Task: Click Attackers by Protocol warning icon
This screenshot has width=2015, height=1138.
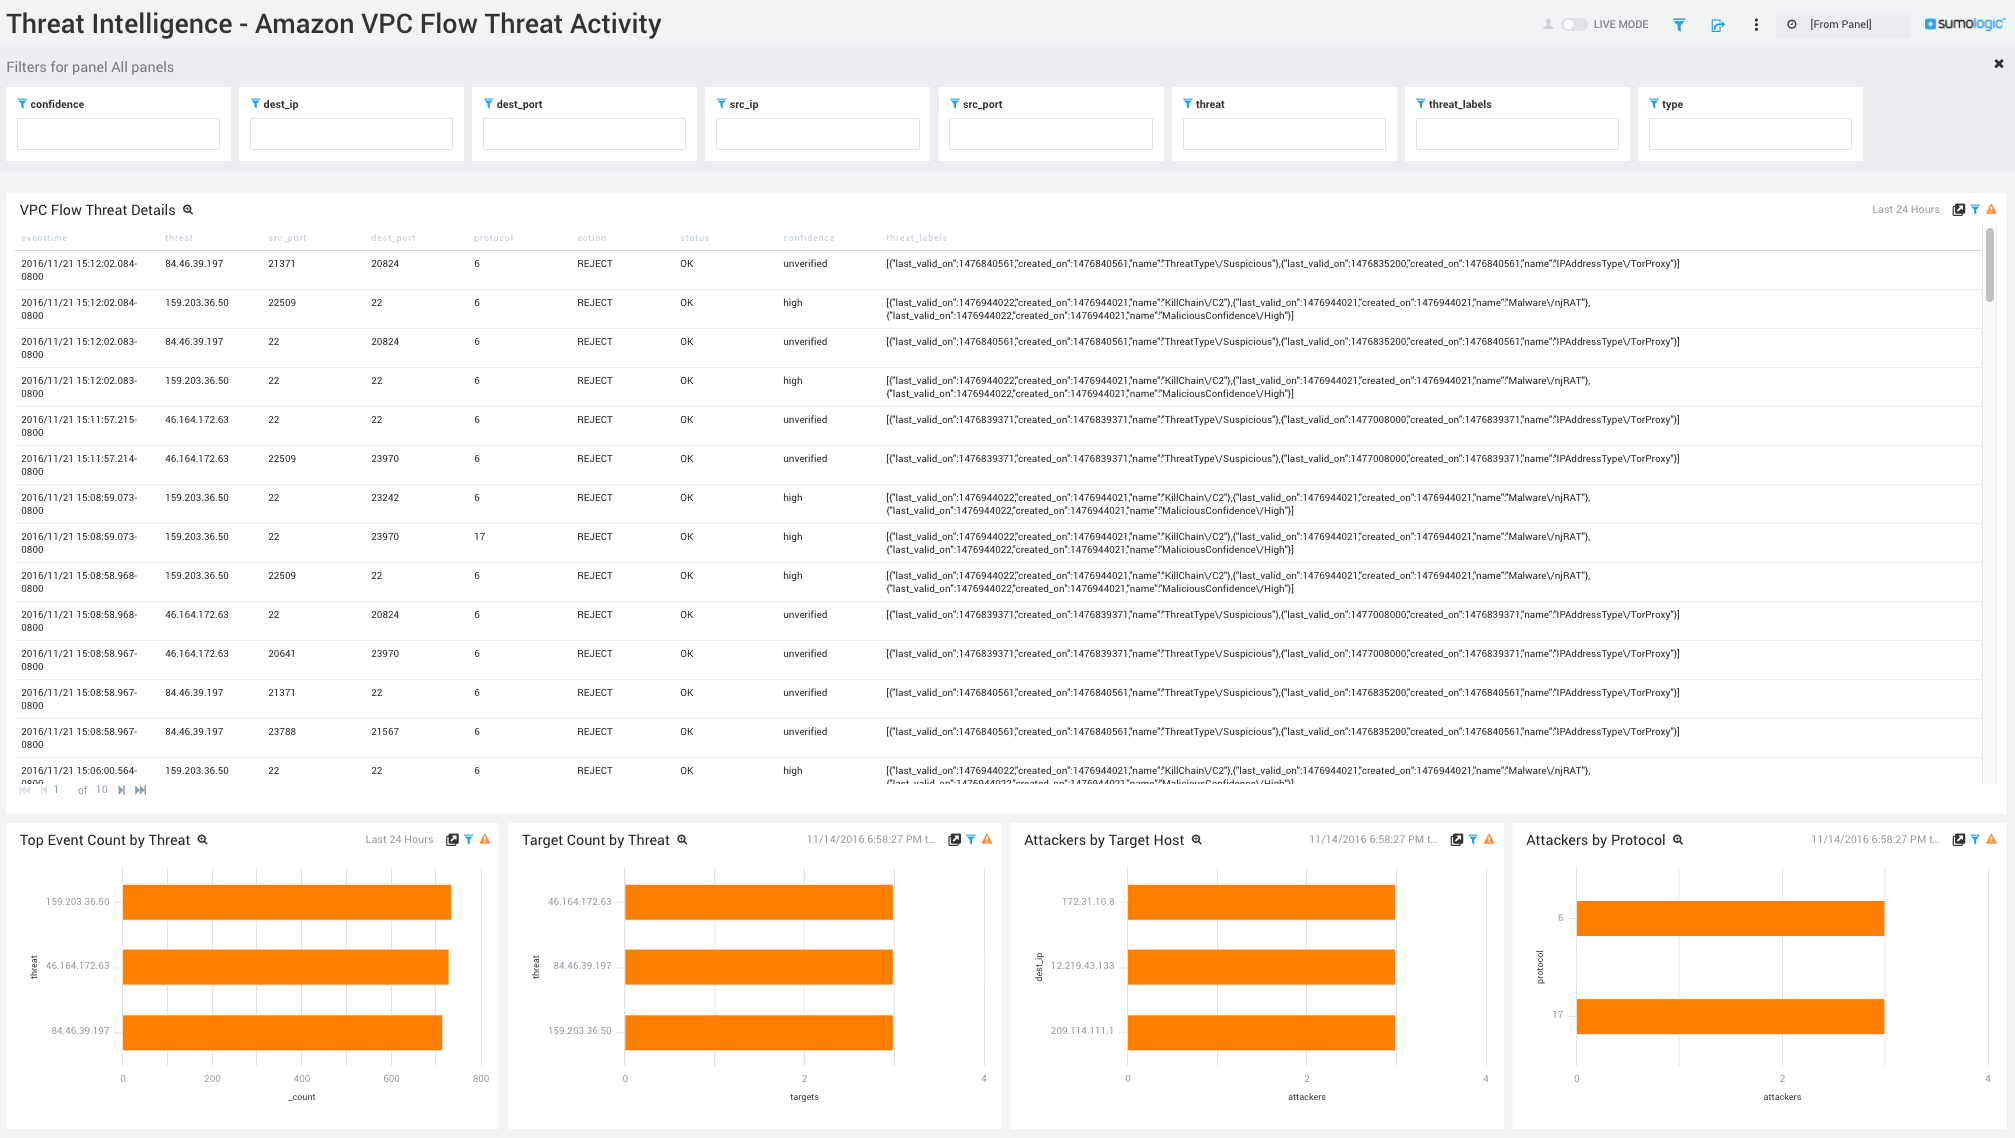Action: point(1991,840)
